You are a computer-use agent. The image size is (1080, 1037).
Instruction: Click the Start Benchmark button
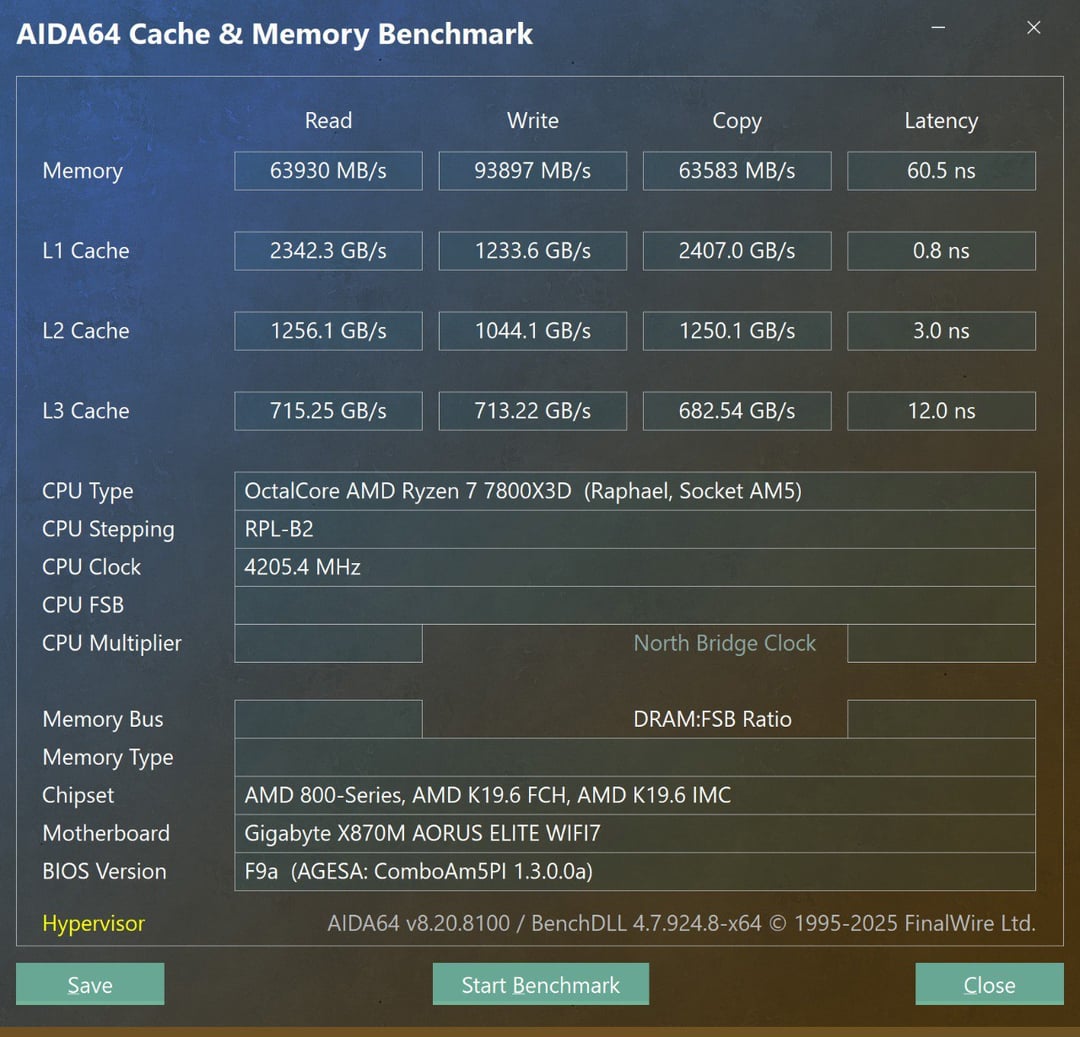click(x=540, y=985)
